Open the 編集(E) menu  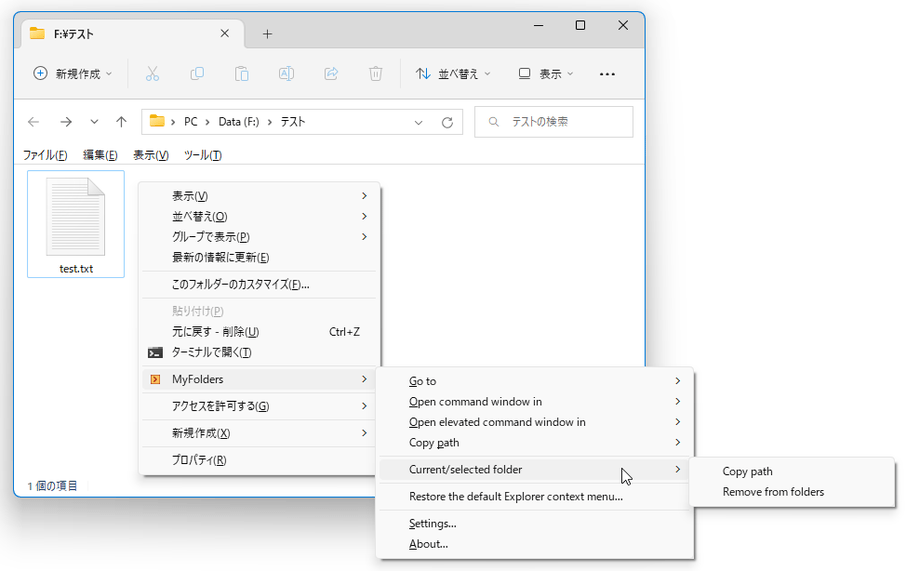pos(100,155)
